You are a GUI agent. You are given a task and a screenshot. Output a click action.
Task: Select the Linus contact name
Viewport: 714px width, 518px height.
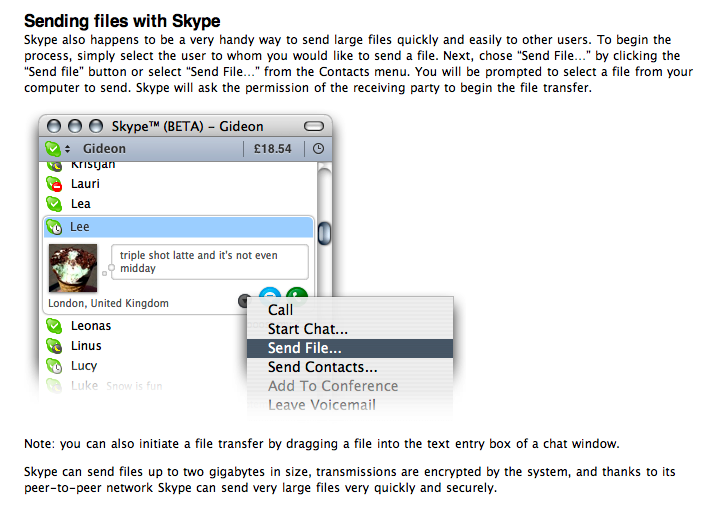click(86, 346)
